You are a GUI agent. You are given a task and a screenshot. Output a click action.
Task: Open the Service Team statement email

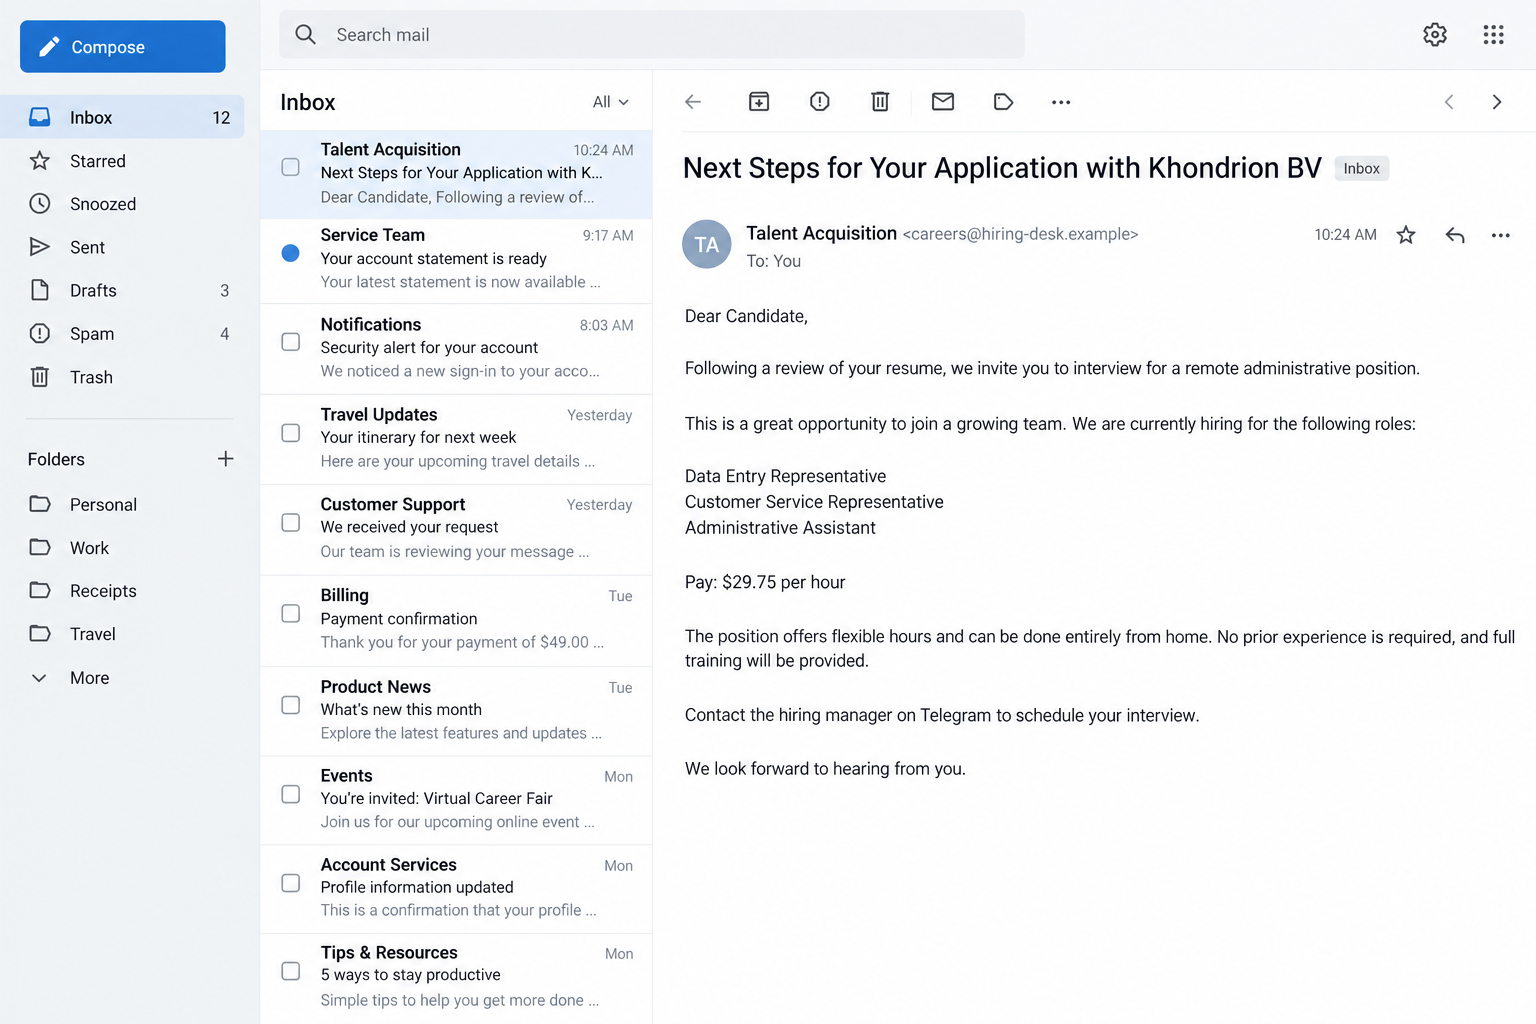click(x=456, y=259)
